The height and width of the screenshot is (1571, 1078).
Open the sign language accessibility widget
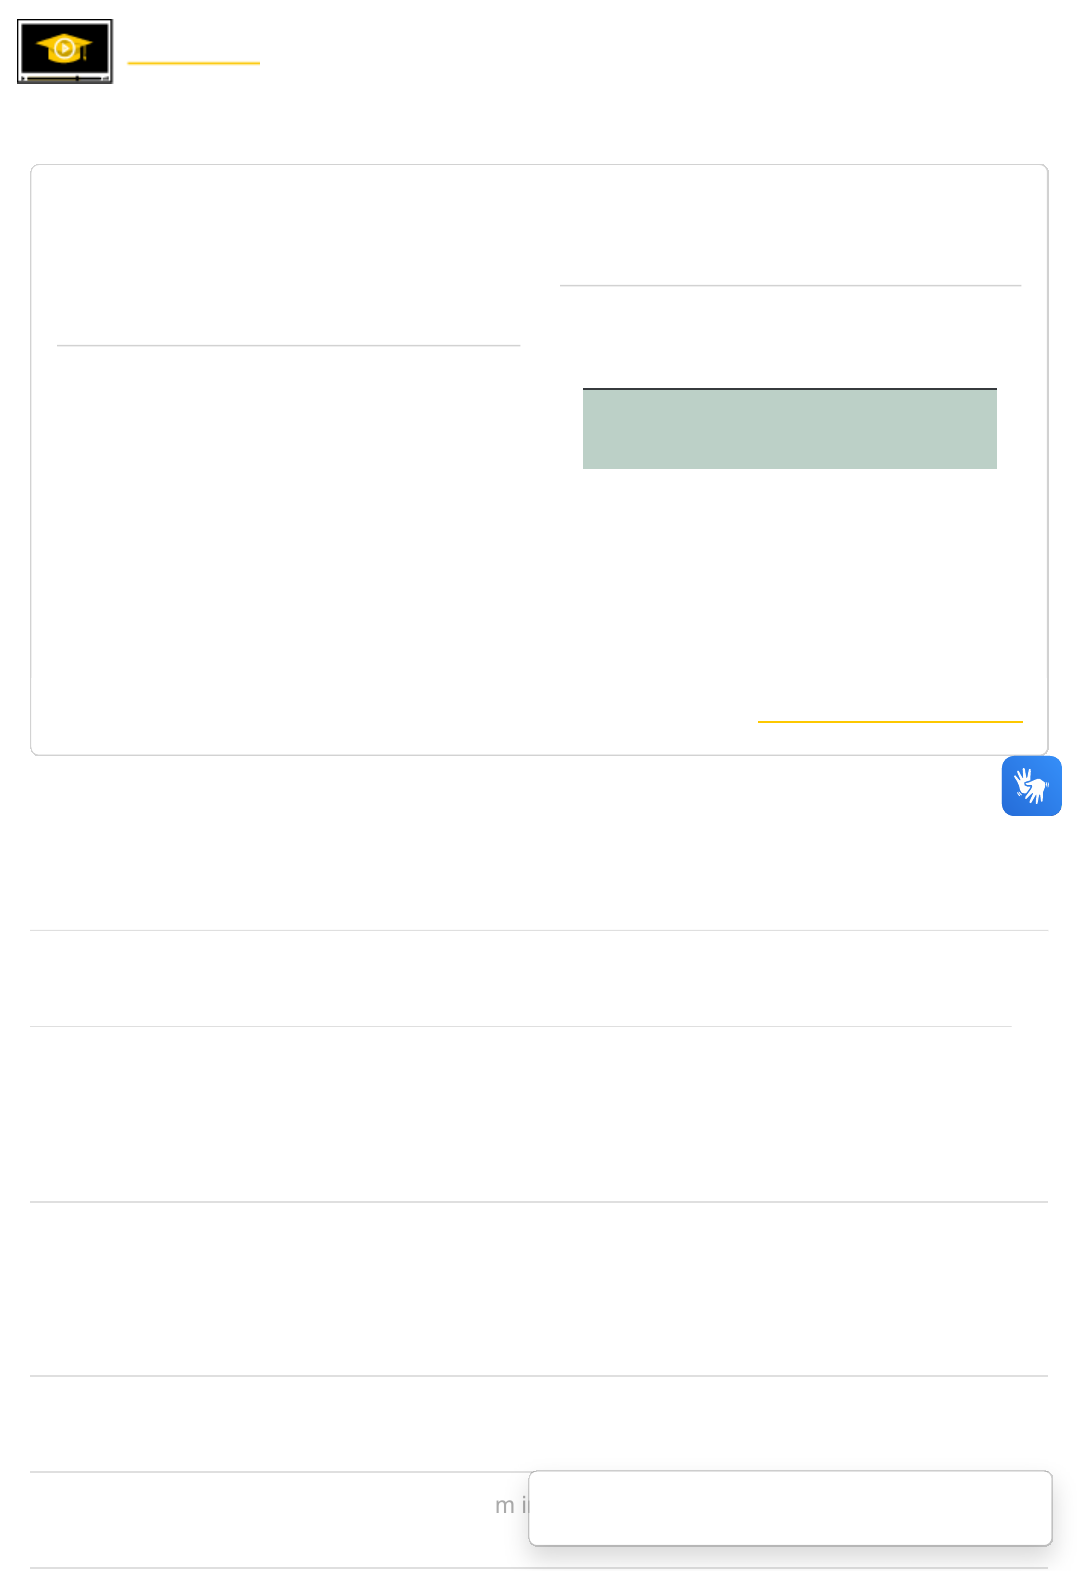pos(1031,786)
